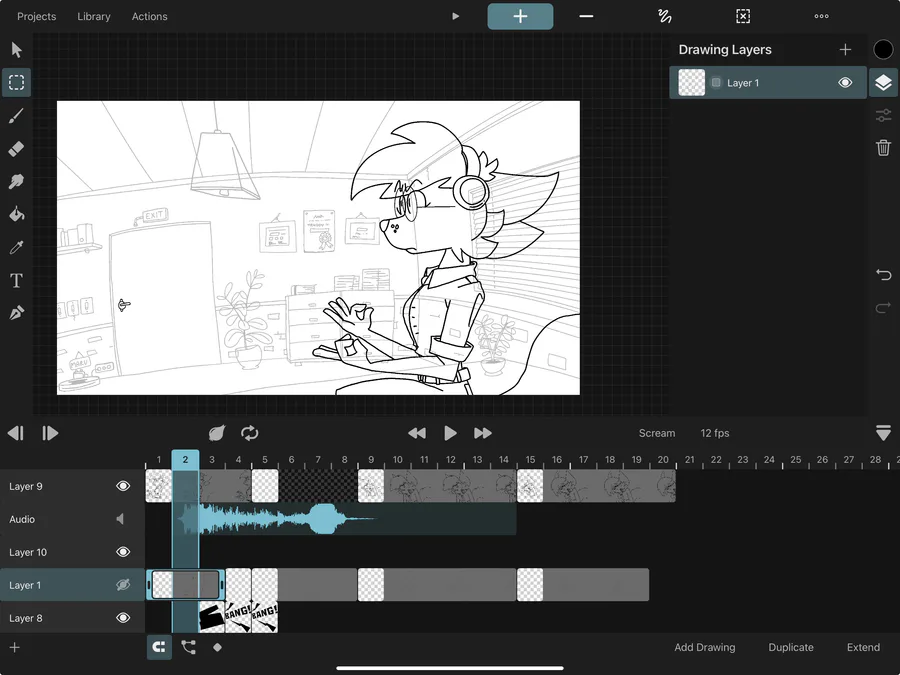The image size is (900, 675).
Task: Rewind the animation
Action: [417, 433]
